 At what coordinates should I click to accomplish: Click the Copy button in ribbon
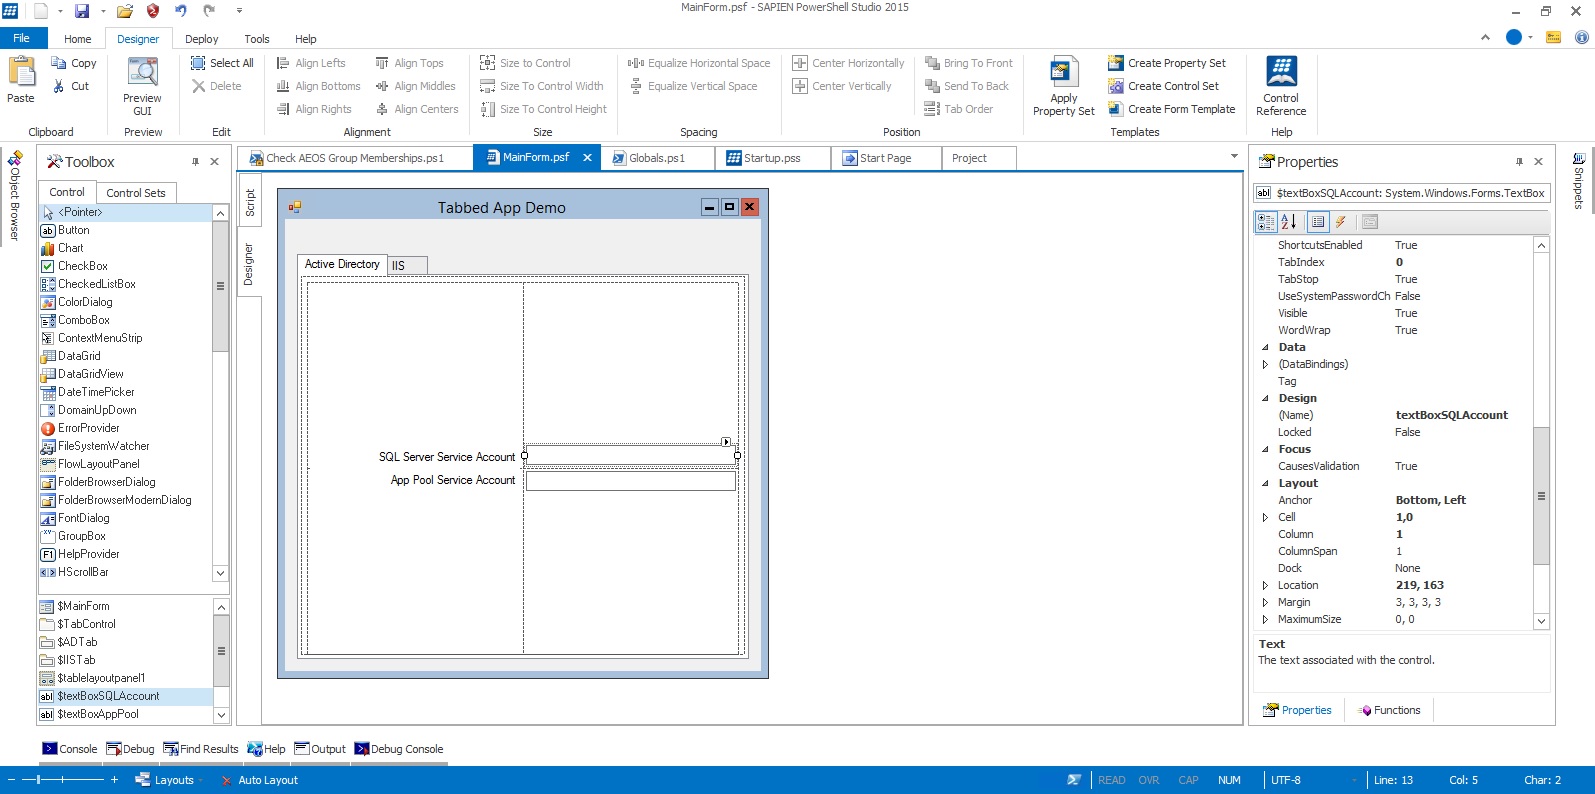74,63
